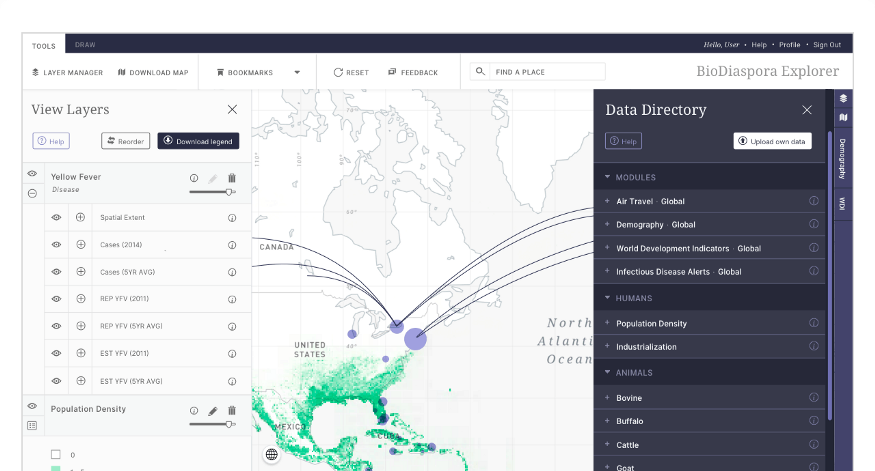The width and height of the screenshot is (875, 471).
Task: Click the Download Map toolbar icon
Action: (x=122, y=72)
